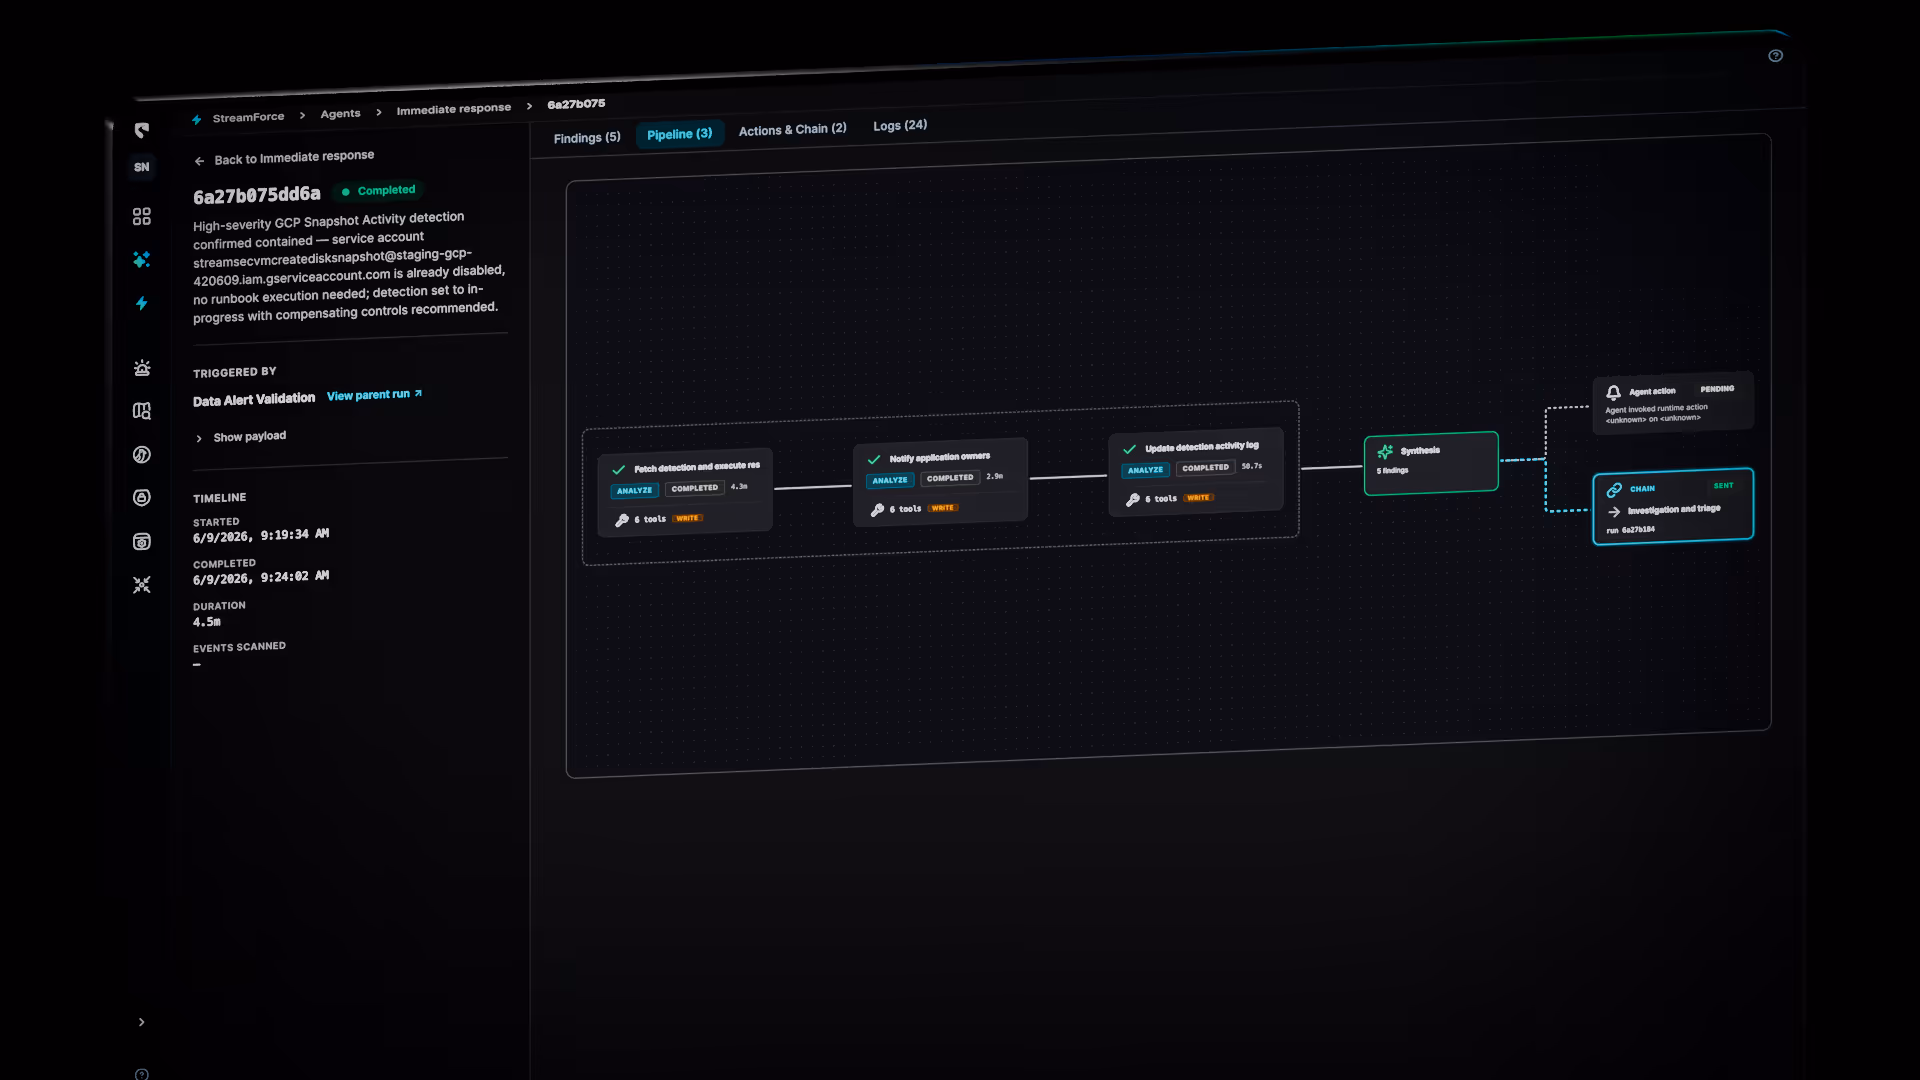Click the bolt icon beside StreamForce breadcrumb

pos(197,120)
